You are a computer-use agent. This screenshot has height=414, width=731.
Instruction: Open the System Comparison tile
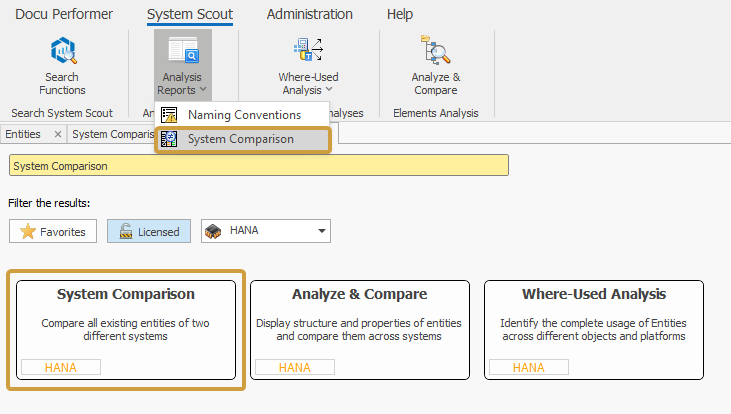[x=126, y=329]
